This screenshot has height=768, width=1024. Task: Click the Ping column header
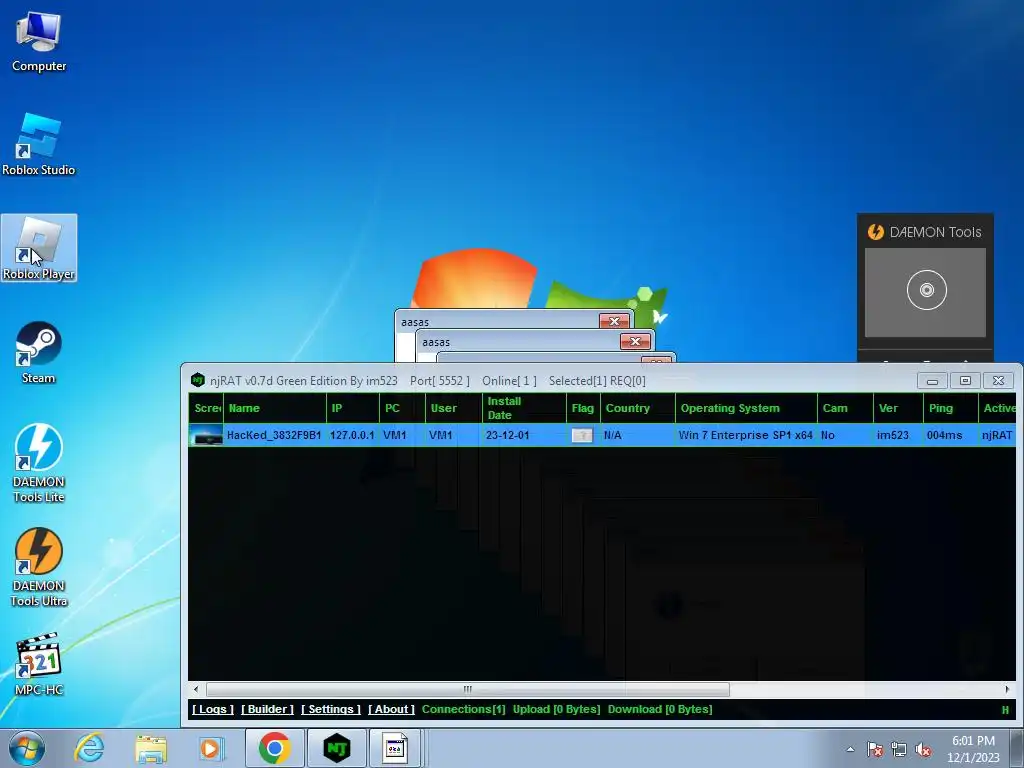pyautogui.click(x=950, y=408)
